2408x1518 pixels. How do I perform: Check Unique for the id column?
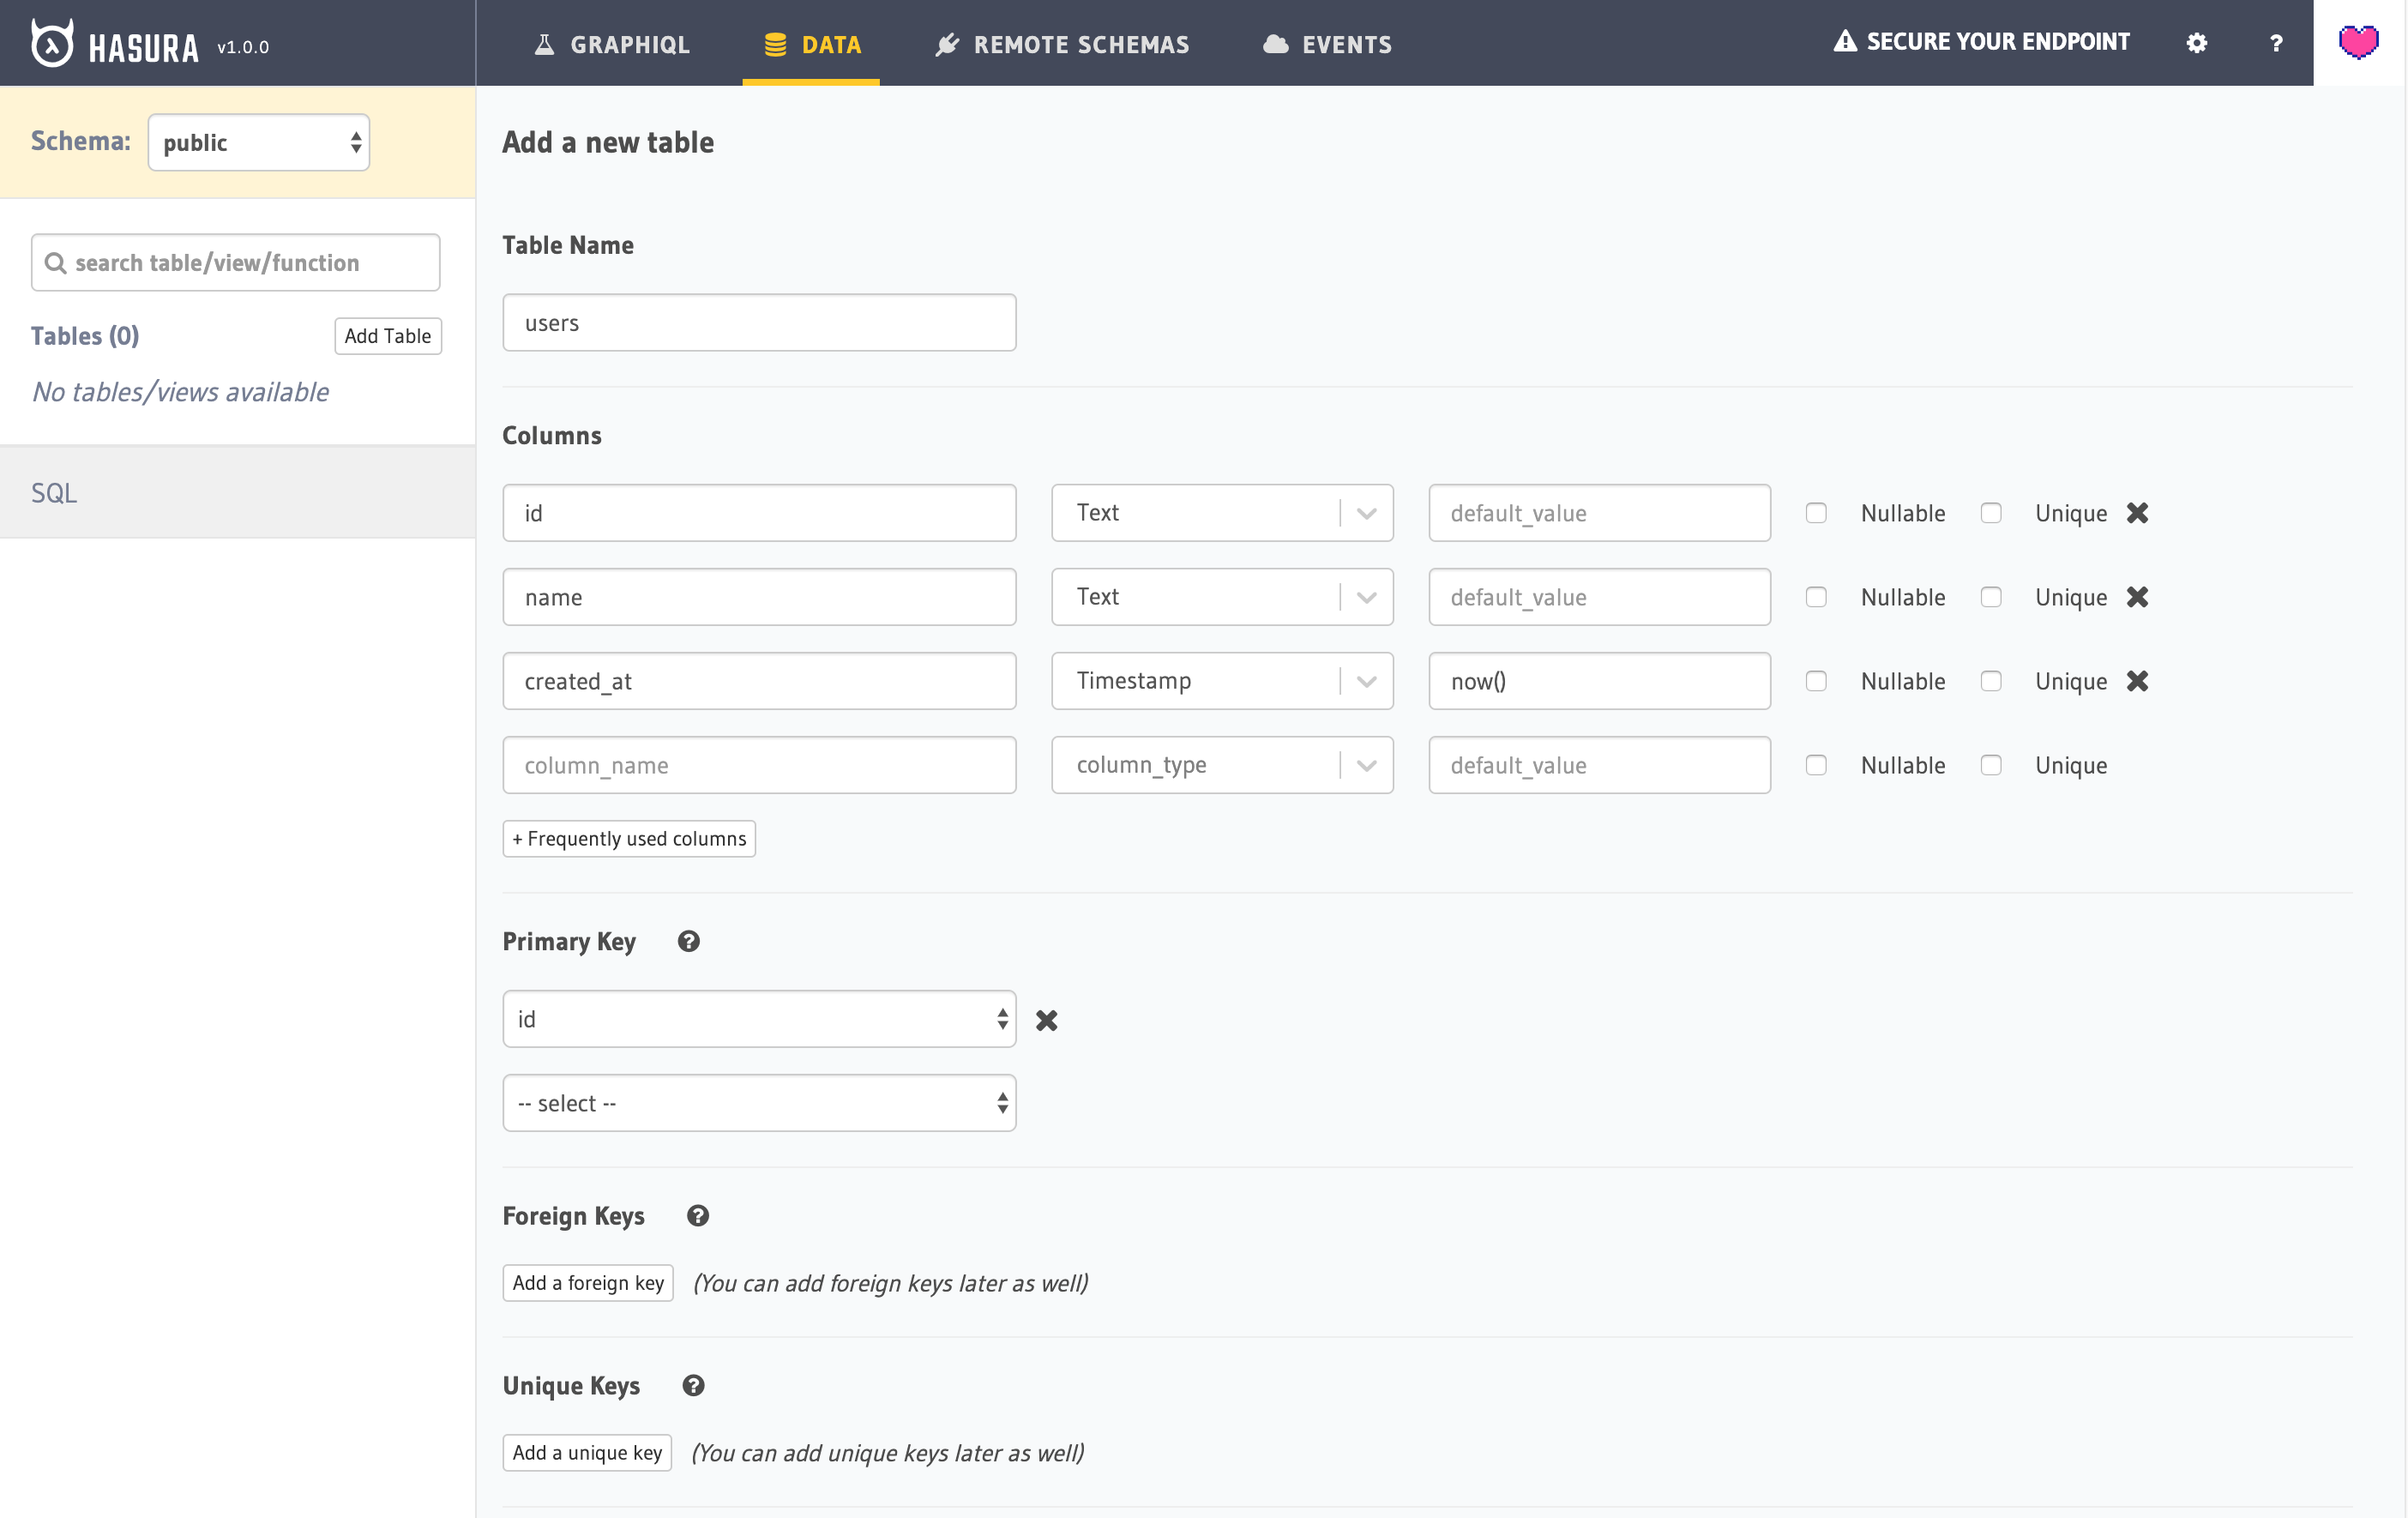(1990, 513)
